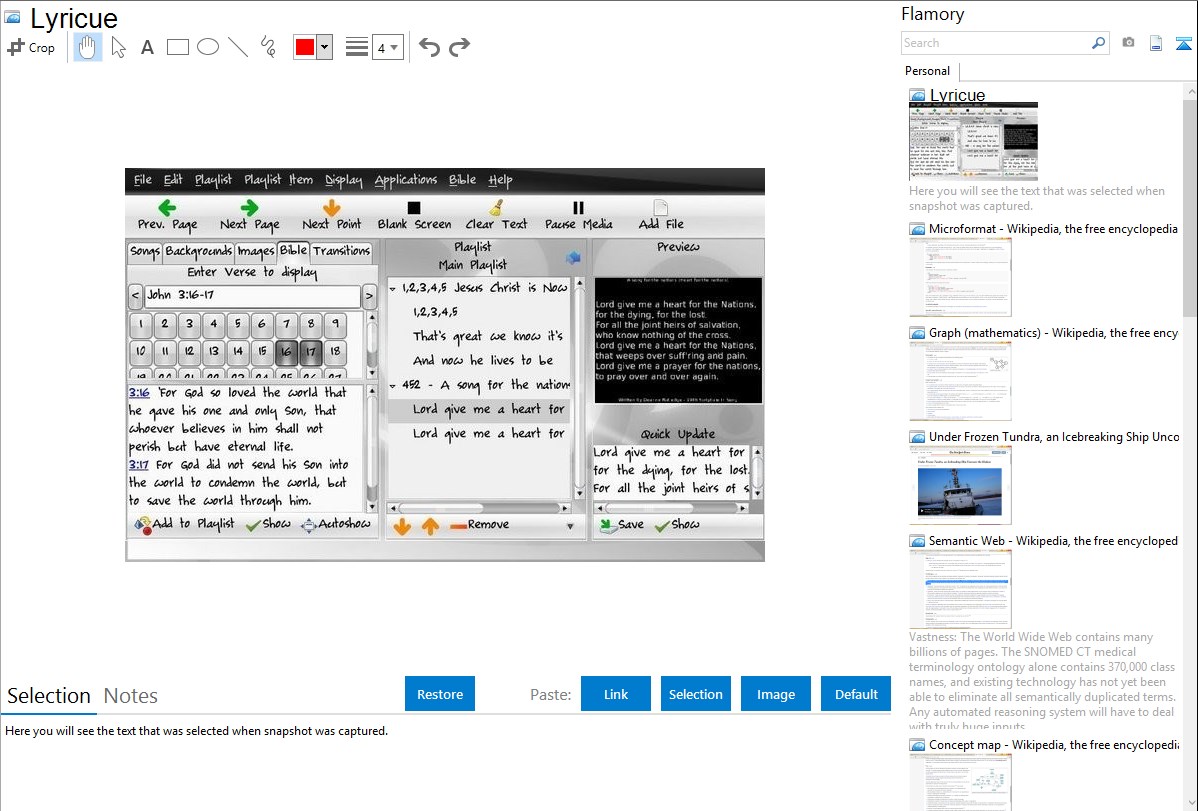This screenshot has height=811, width=1198.
Task: Click the Flamory search field
Action: coord(996,43)
